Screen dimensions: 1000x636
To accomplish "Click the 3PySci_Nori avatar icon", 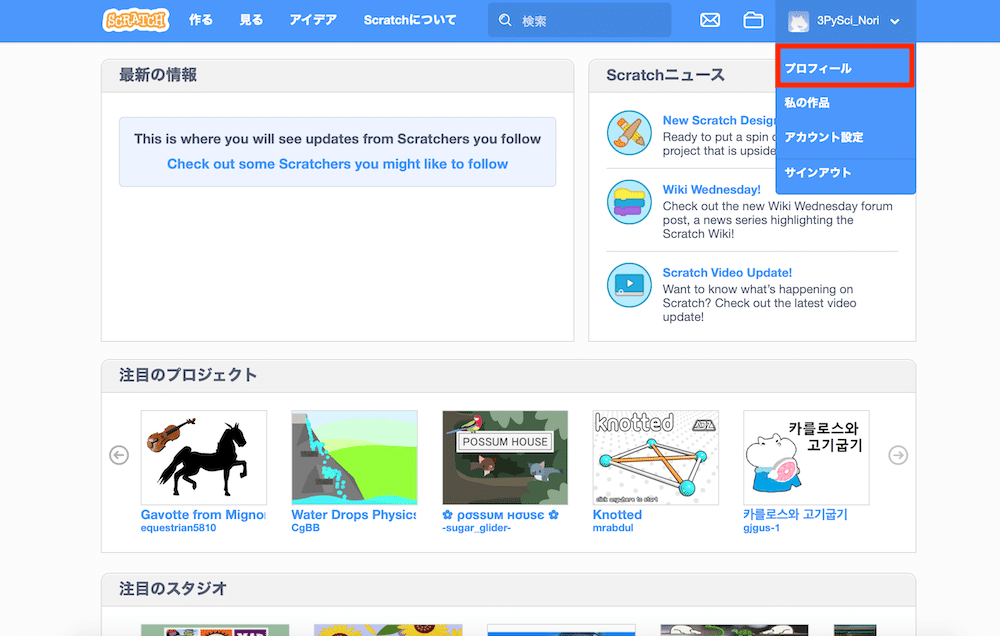I will pos(798,21).
